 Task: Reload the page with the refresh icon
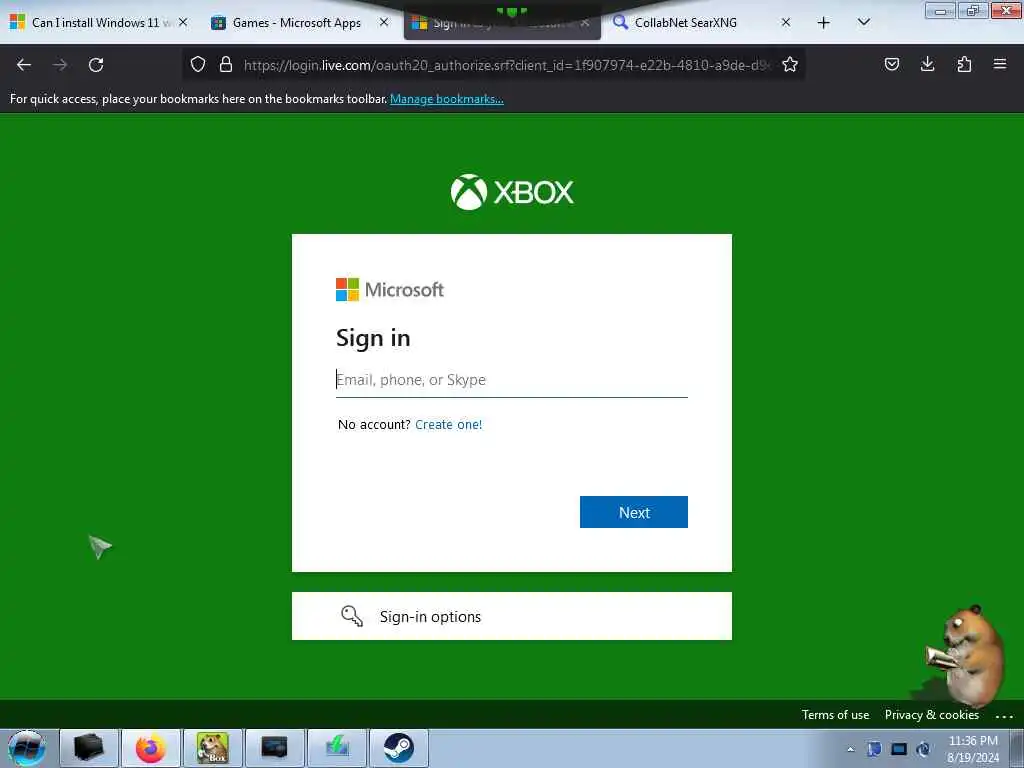coord(96,65)
